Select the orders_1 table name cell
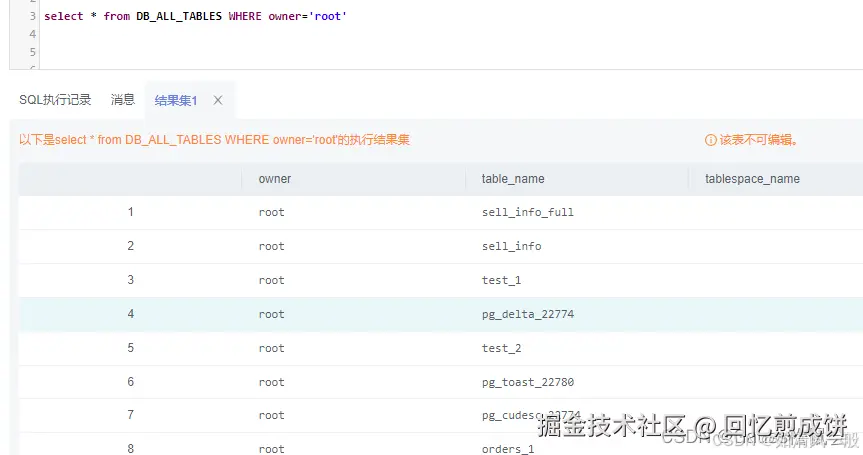 pyautogui.click(x=508, y=449)
